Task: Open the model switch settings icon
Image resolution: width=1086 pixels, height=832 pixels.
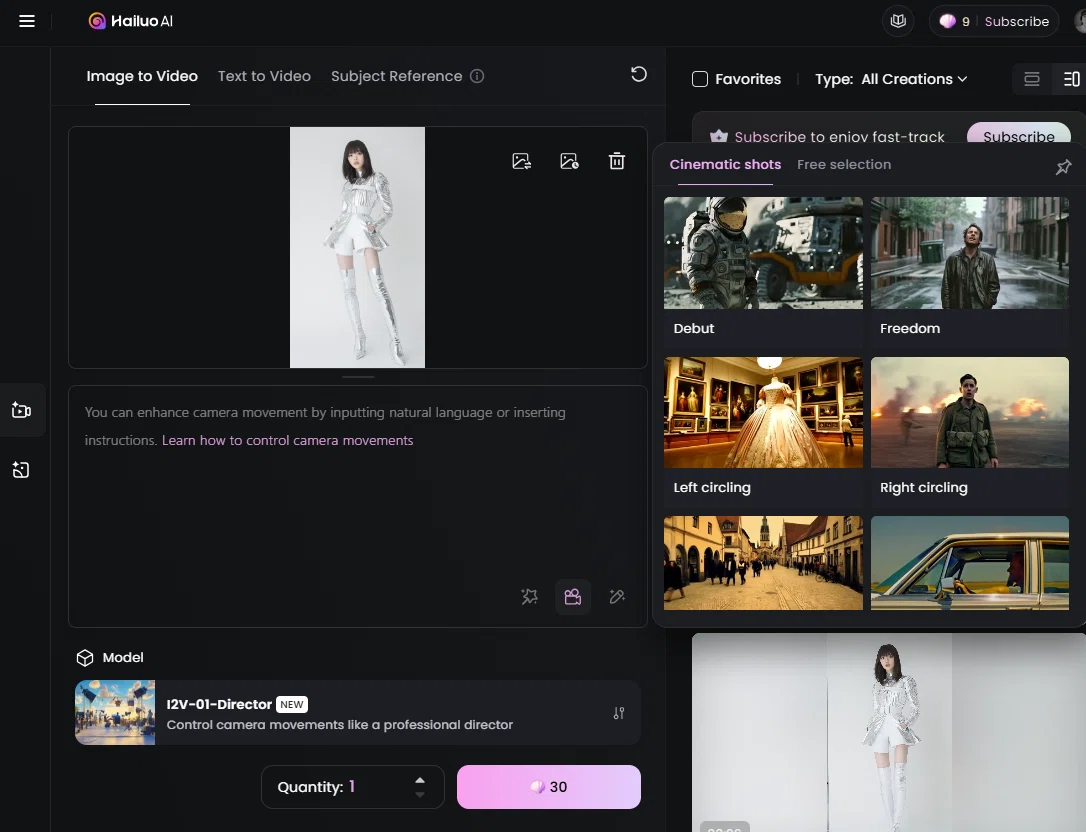Action: (619, 713)
